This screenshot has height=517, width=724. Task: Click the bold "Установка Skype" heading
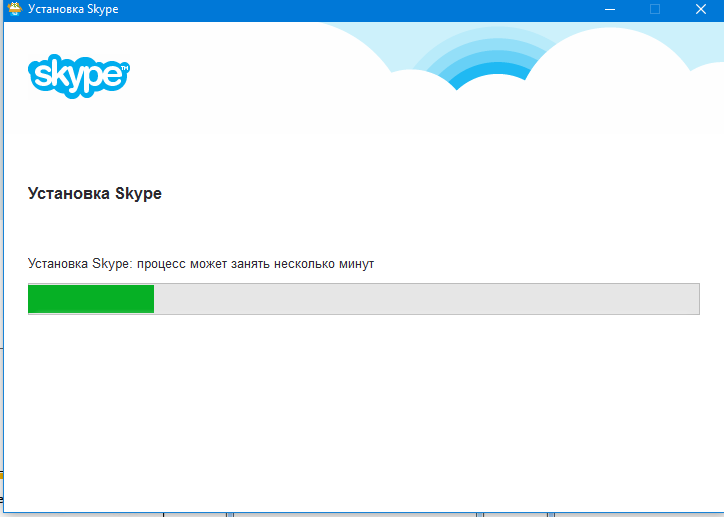[x=94, y=194]
